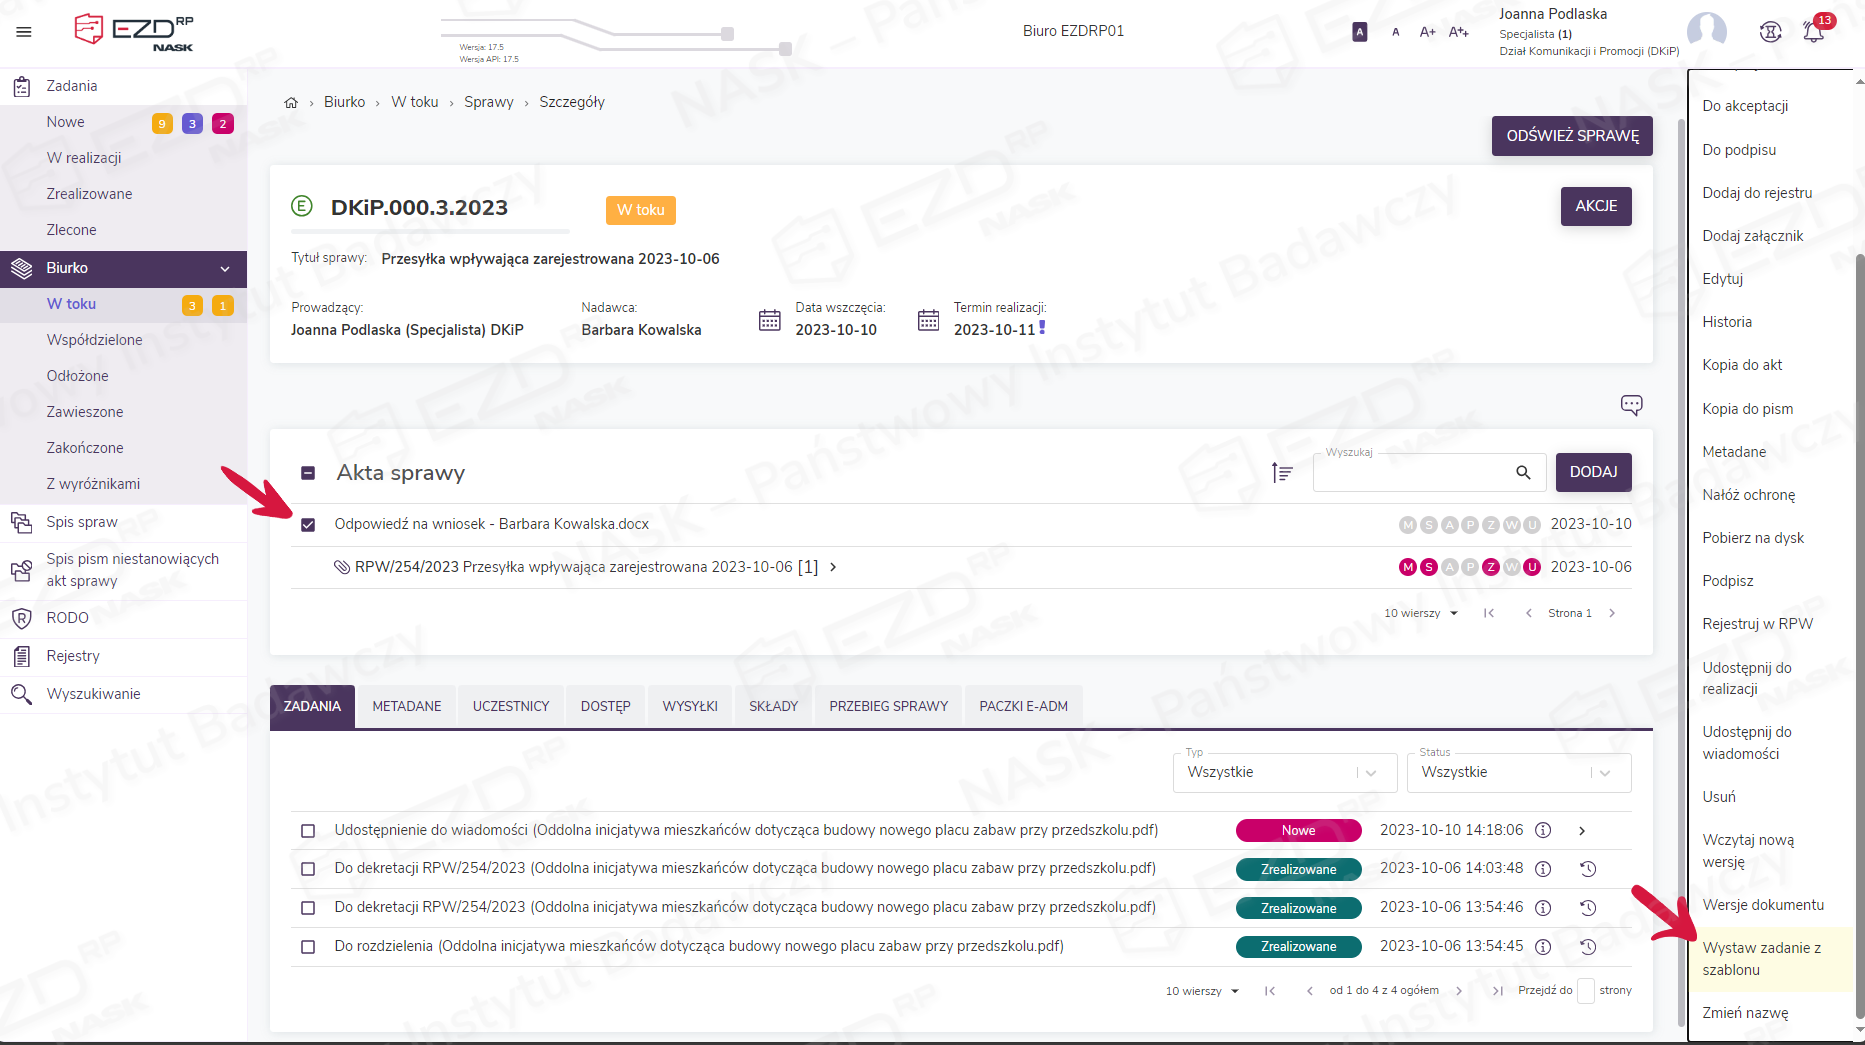
Task: Click the home breadcrumb icon
Action: pos(291,103)
